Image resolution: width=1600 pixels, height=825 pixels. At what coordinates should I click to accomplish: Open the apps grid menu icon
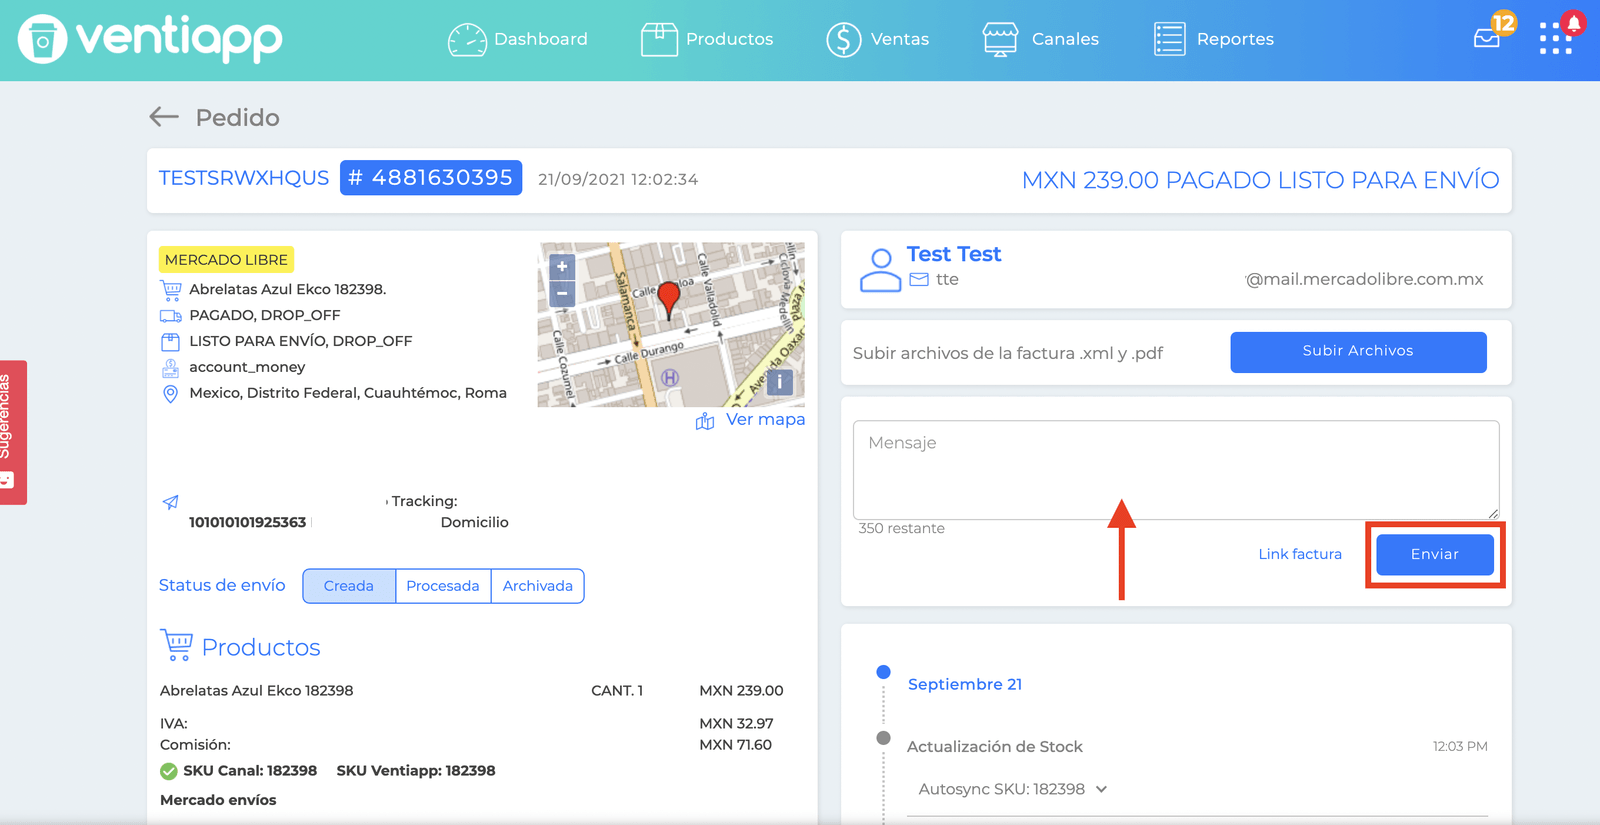pos(1555,39)
